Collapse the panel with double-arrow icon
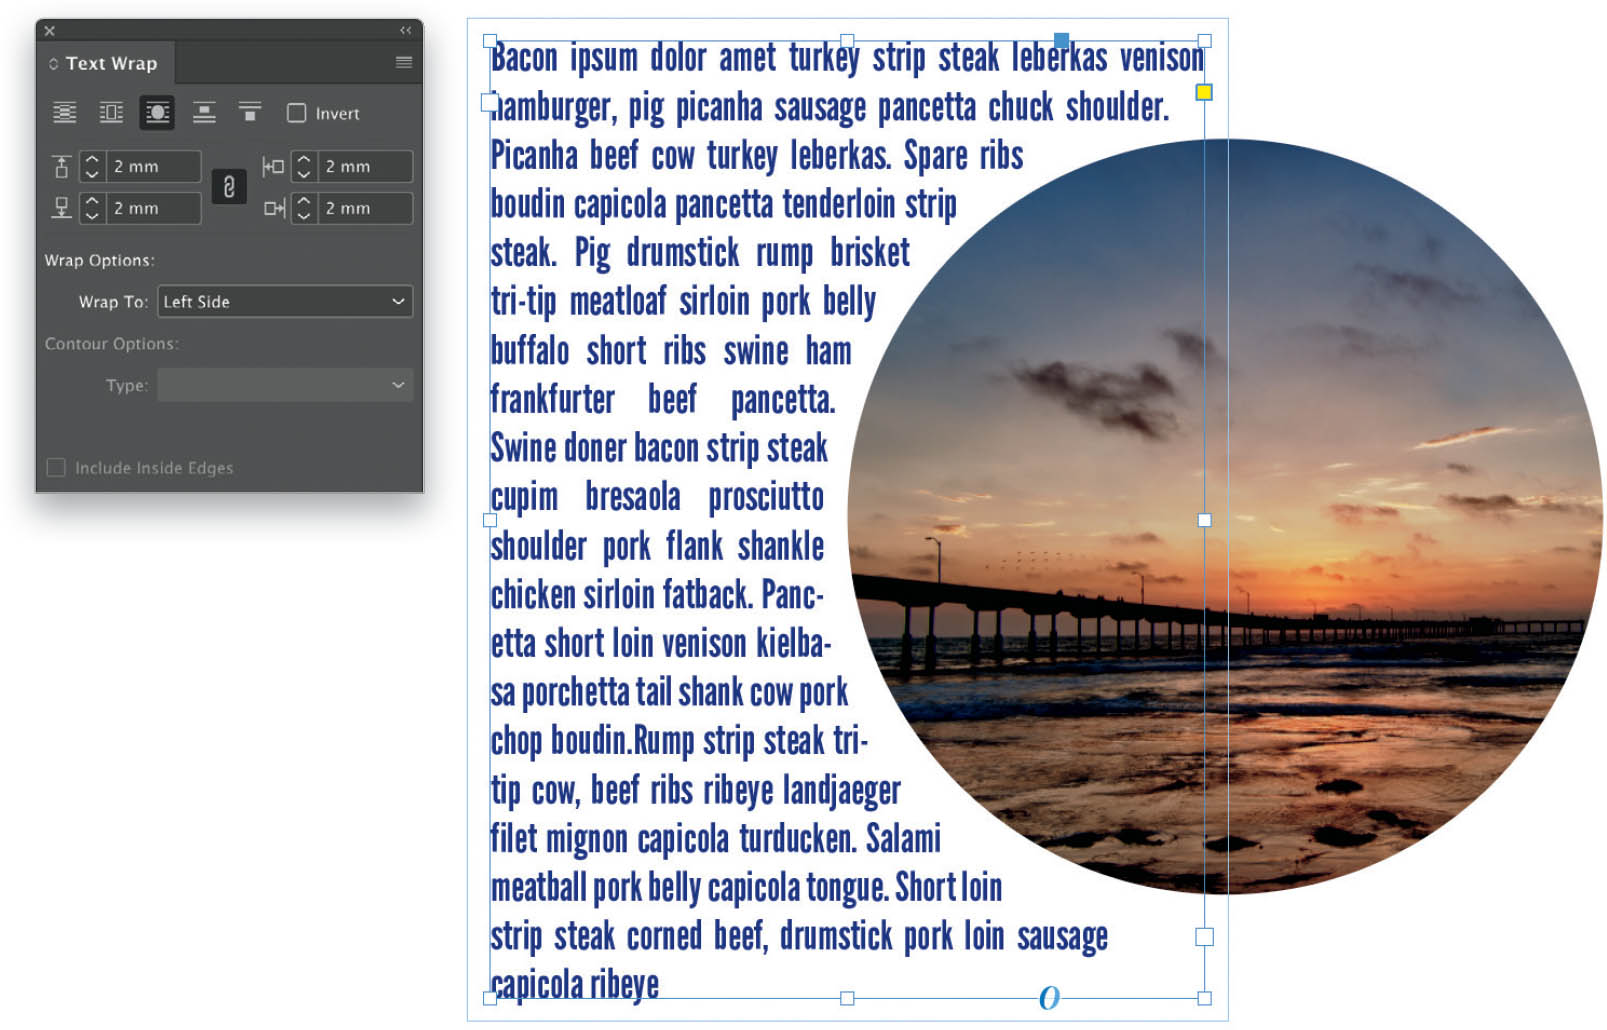This screenshot has width=1607, height=1030. click(405, 31)
